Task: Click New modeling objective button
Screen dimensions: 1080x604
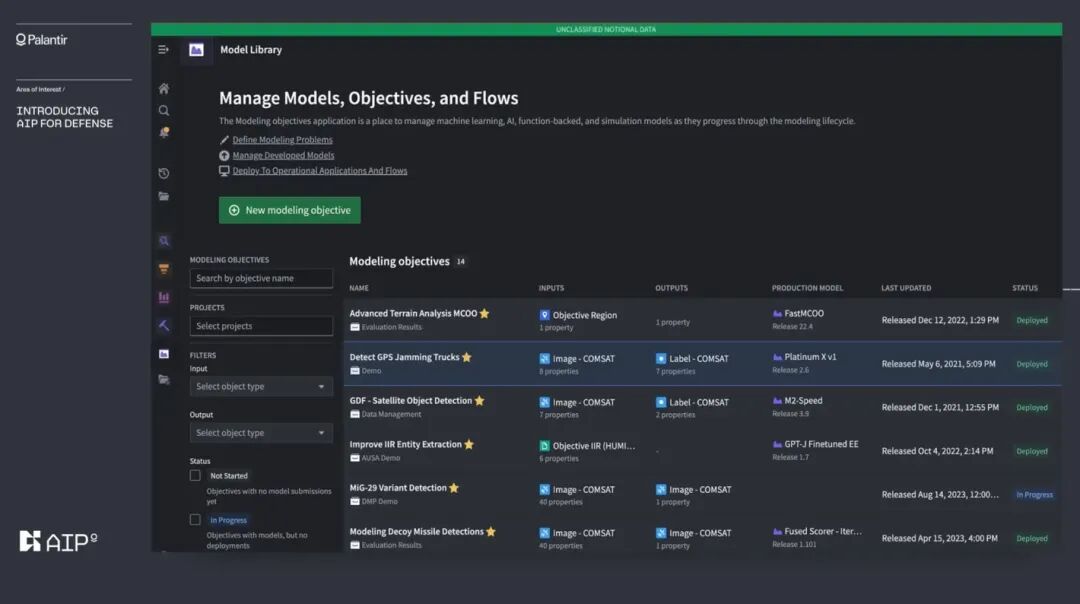Action: [289, 210]
